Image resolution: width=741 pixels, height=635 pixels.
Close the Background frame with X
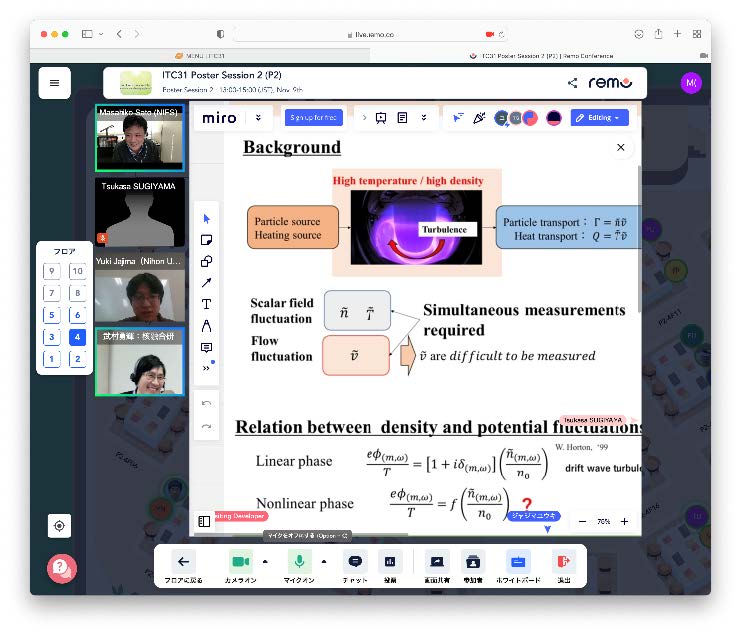pyautogui.click(x=620, y=147)
